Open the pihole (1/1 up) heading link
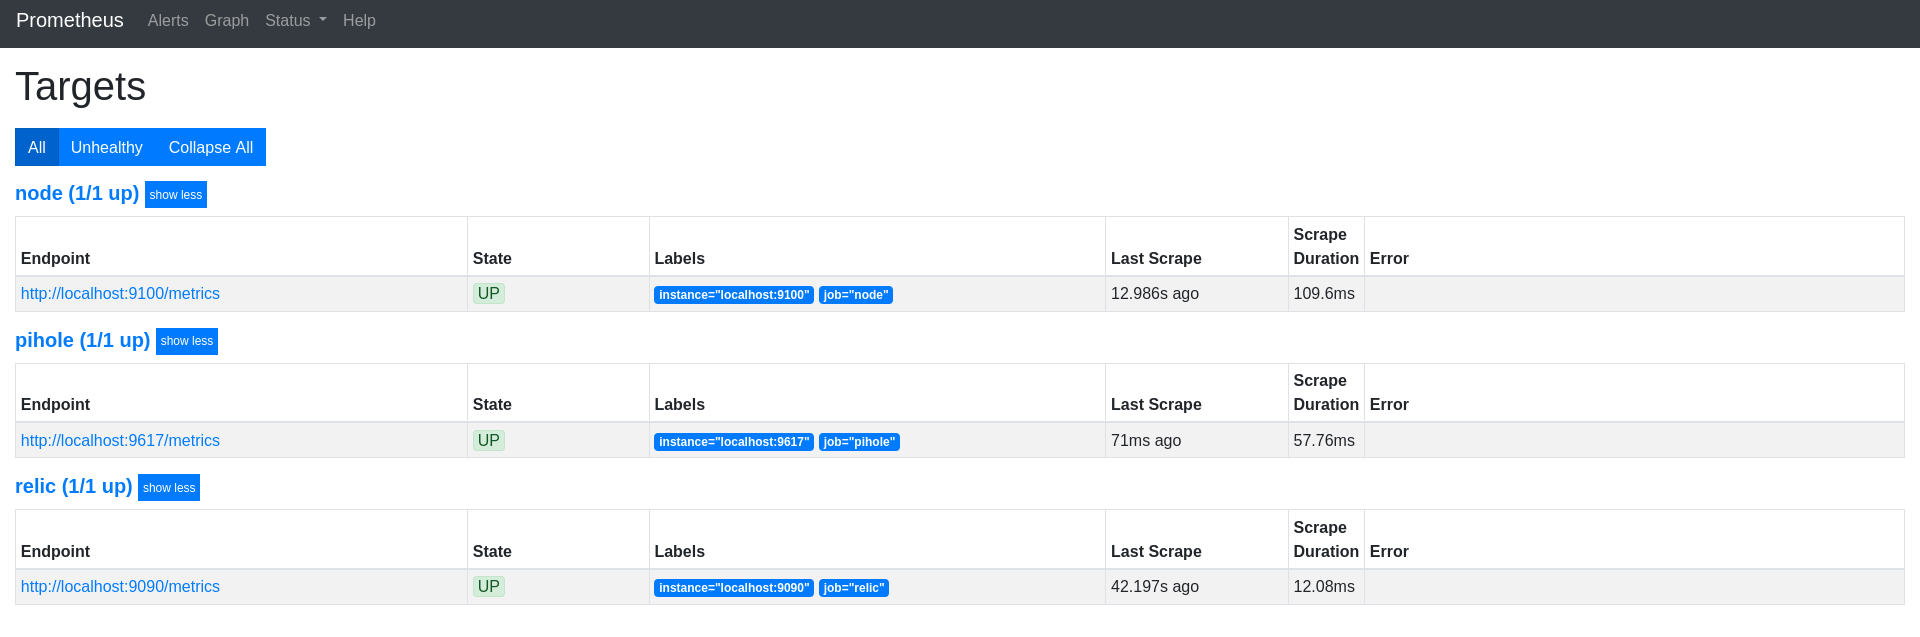This screenshot has width=1920, height=637. click(82, 341)
